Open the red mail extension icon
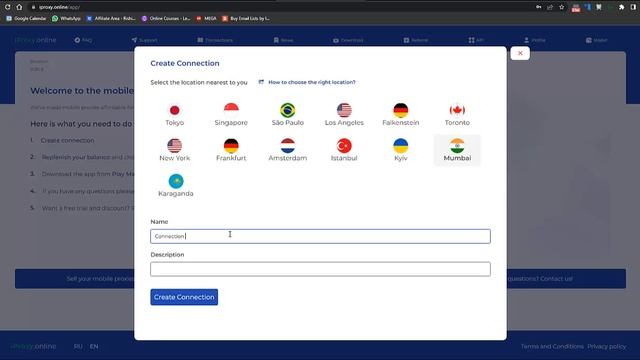The width and height of the screenshot is (640, 360). (576, 7)
